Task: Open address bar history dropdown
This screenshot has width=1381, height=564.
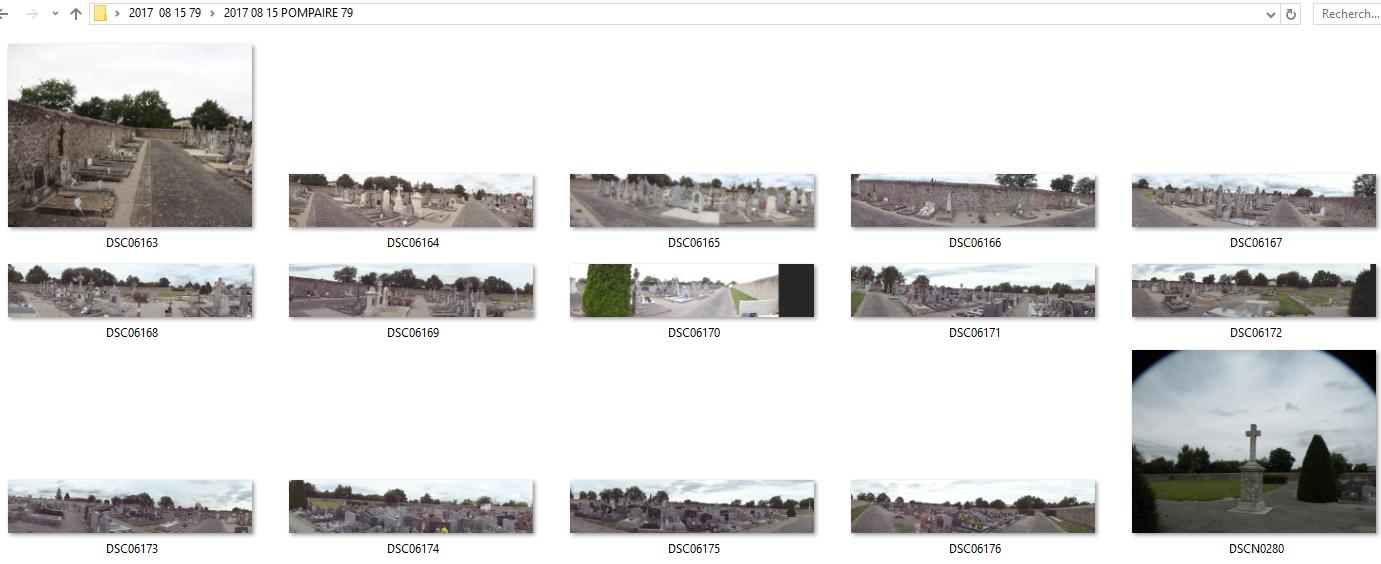Action: click(x=1271, y=14)
